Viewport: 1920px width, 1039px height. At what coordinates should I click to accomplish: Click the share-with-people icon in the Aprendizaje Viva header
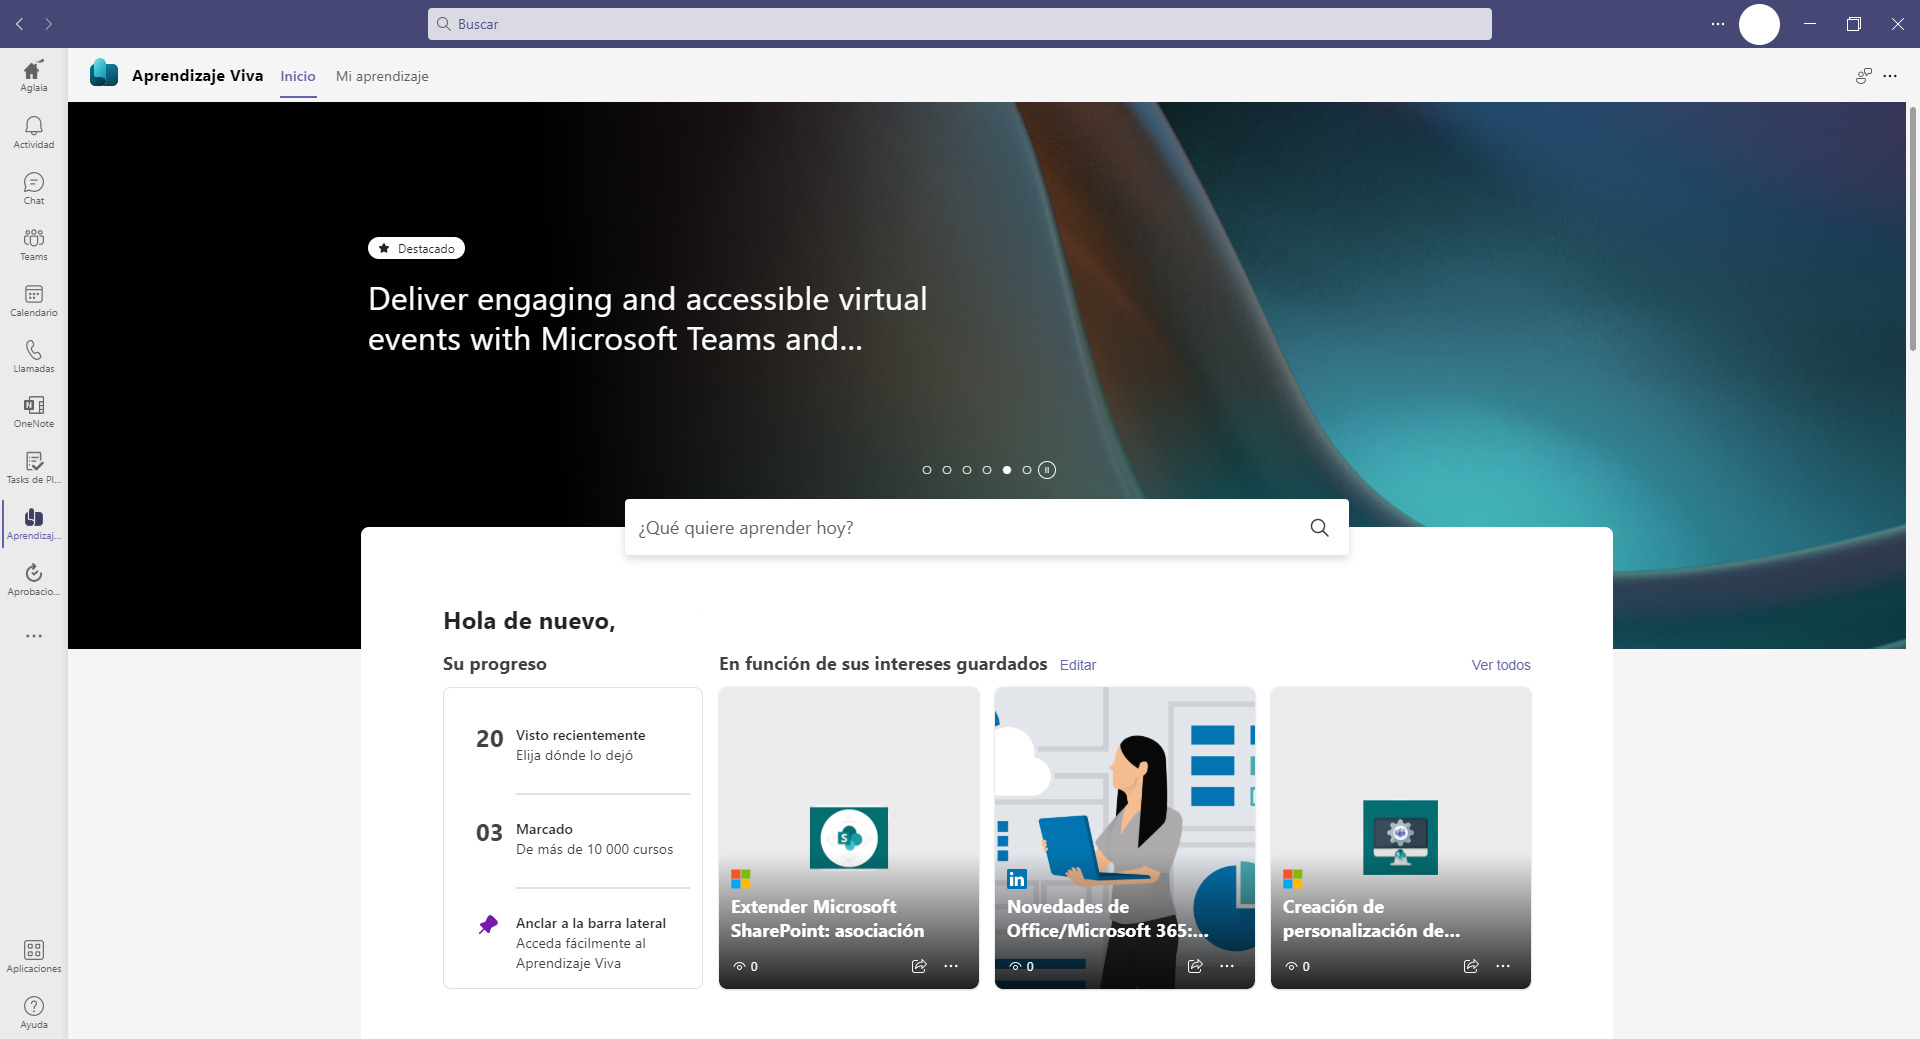[x=1863, y=76]
